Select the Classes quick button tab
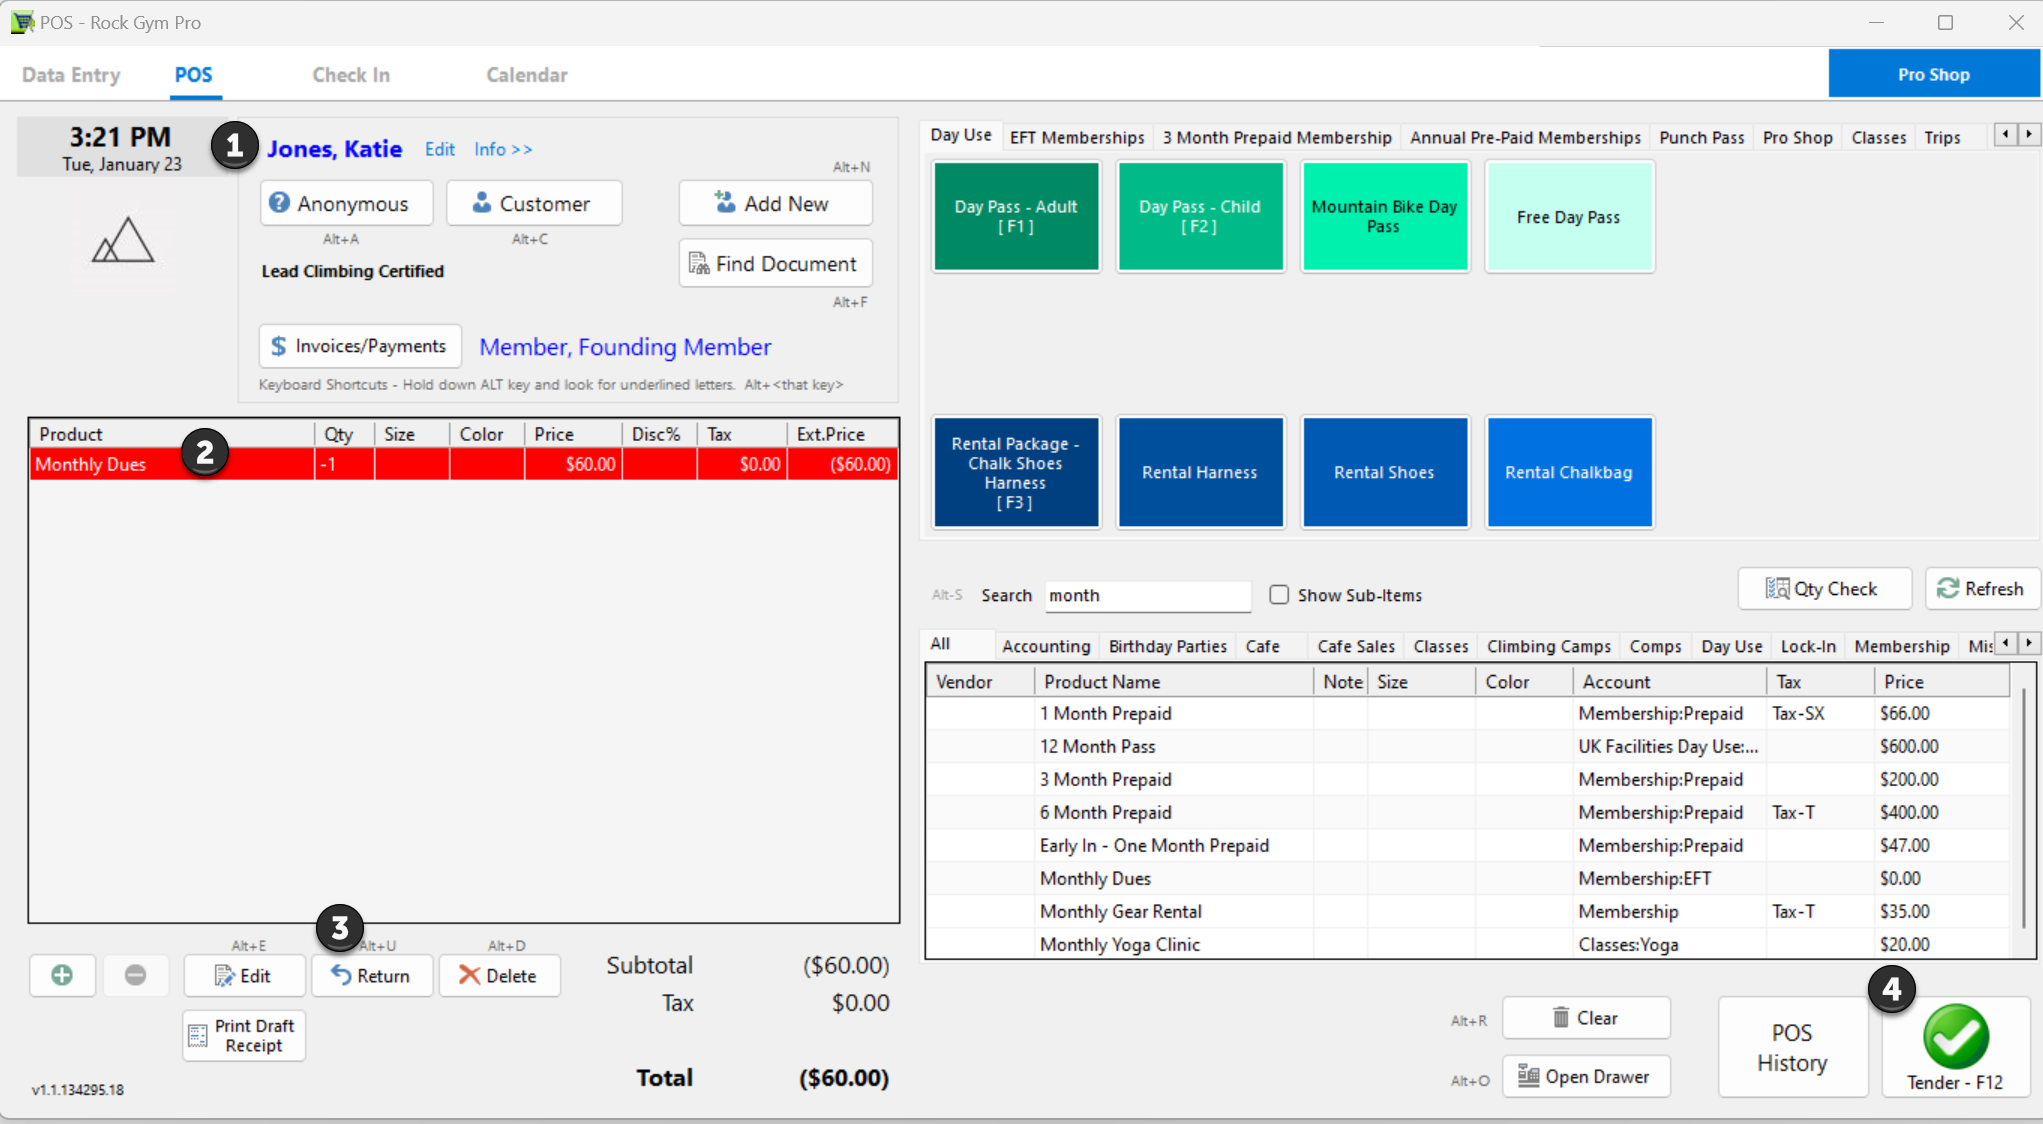This screenshot has width=2043, height=1124. point(1878,137)
